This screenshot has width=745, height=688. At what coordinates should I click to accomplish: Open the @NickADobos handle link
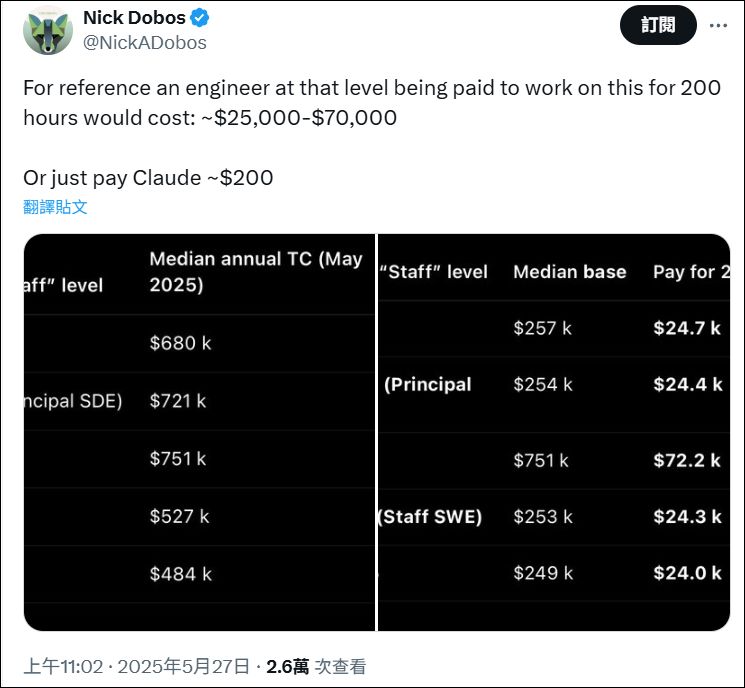tap(144, 43)
